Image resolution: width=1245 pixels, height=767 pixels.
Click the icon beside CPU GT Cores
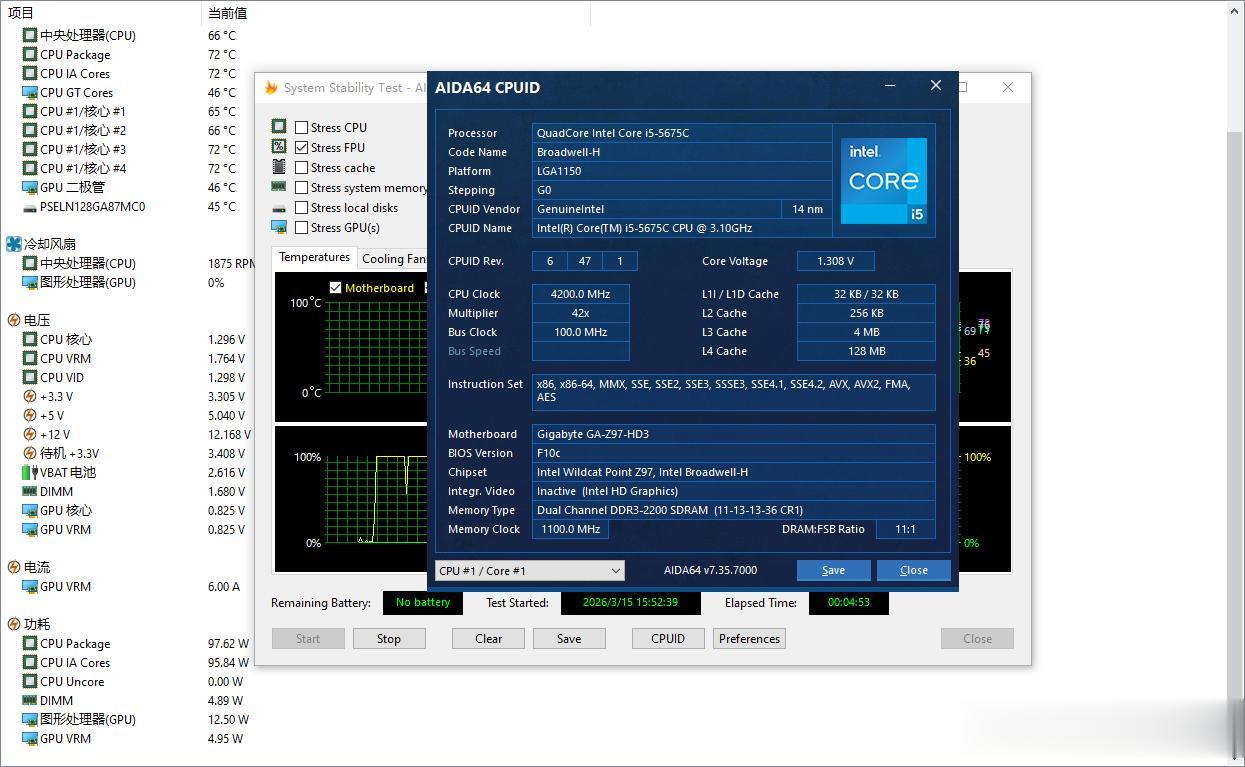(x=30, y=92)
